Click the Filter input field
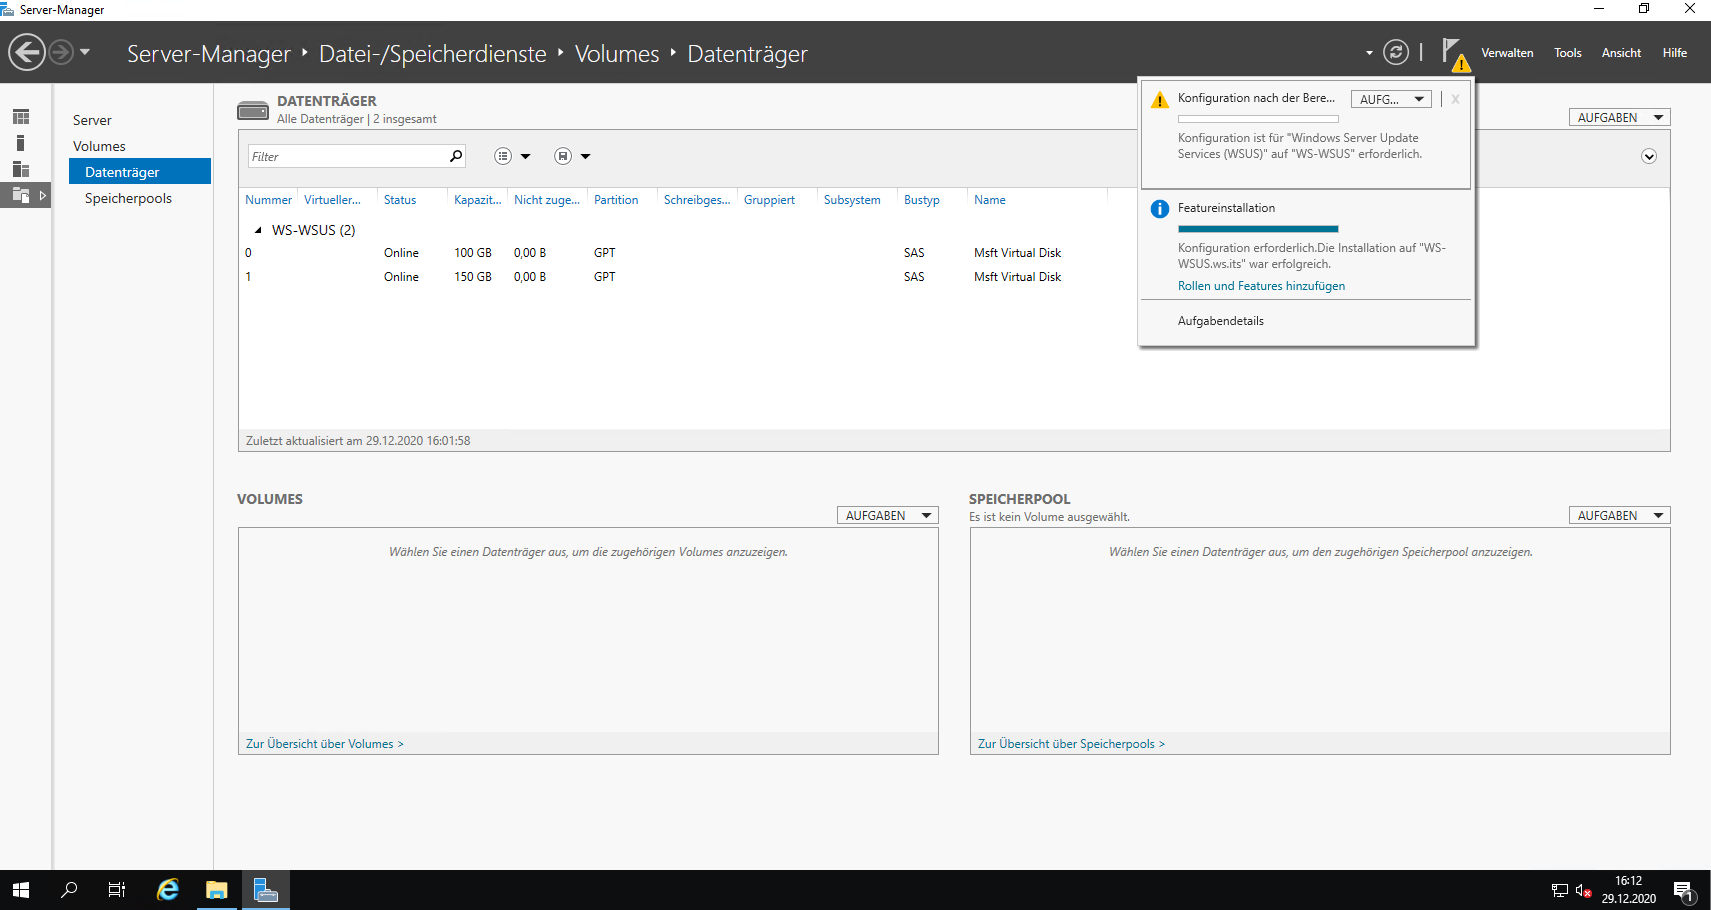The image size is (1711, 910). pyautogui.click(x=347, y=156)
